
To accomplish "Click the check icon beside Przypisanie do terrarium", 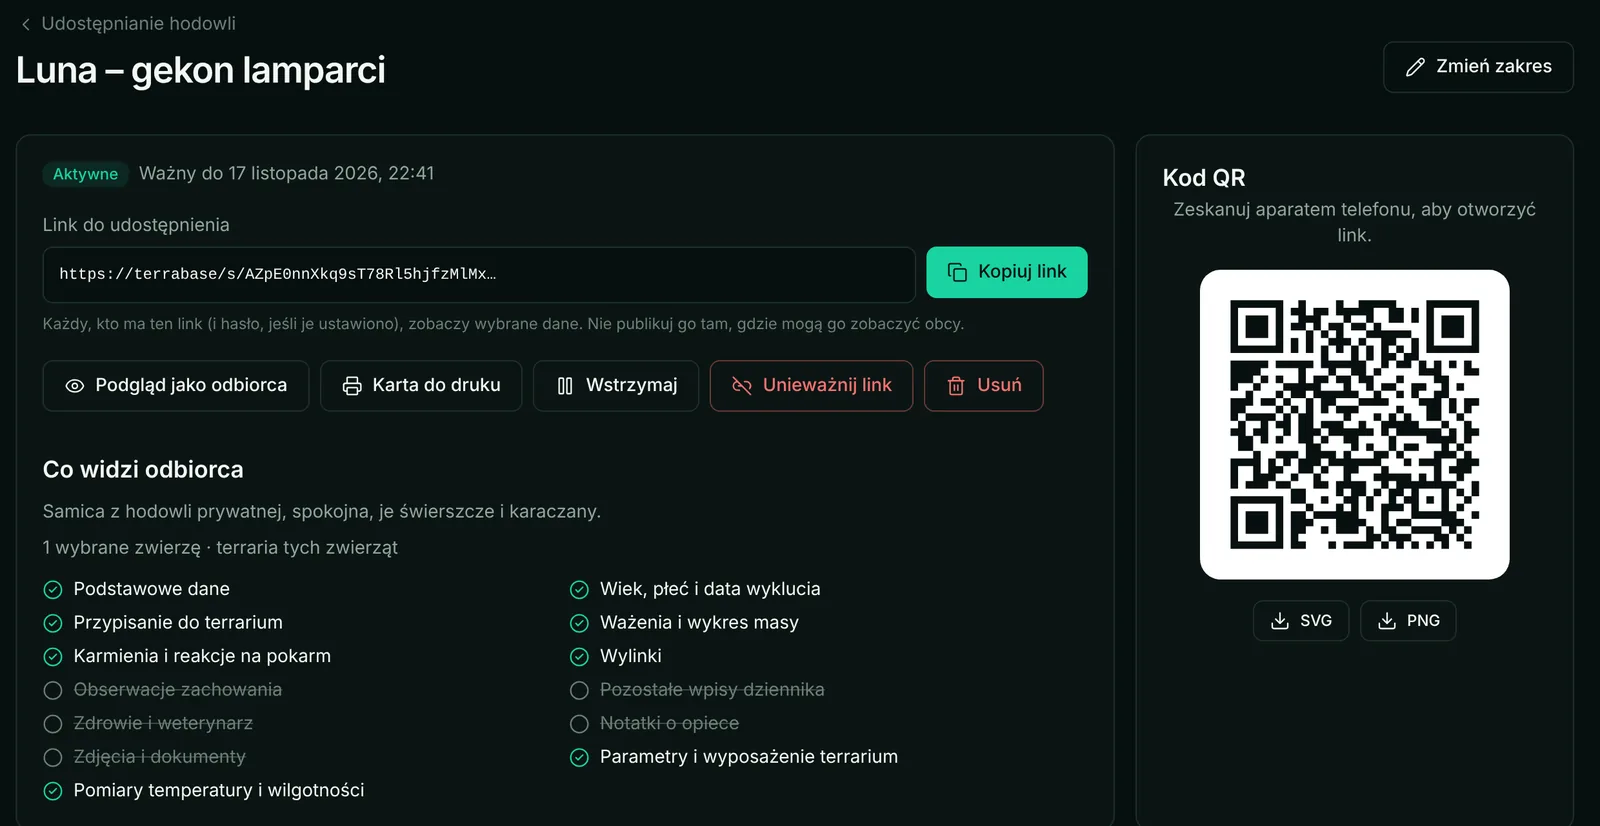I will click(53, 623).
